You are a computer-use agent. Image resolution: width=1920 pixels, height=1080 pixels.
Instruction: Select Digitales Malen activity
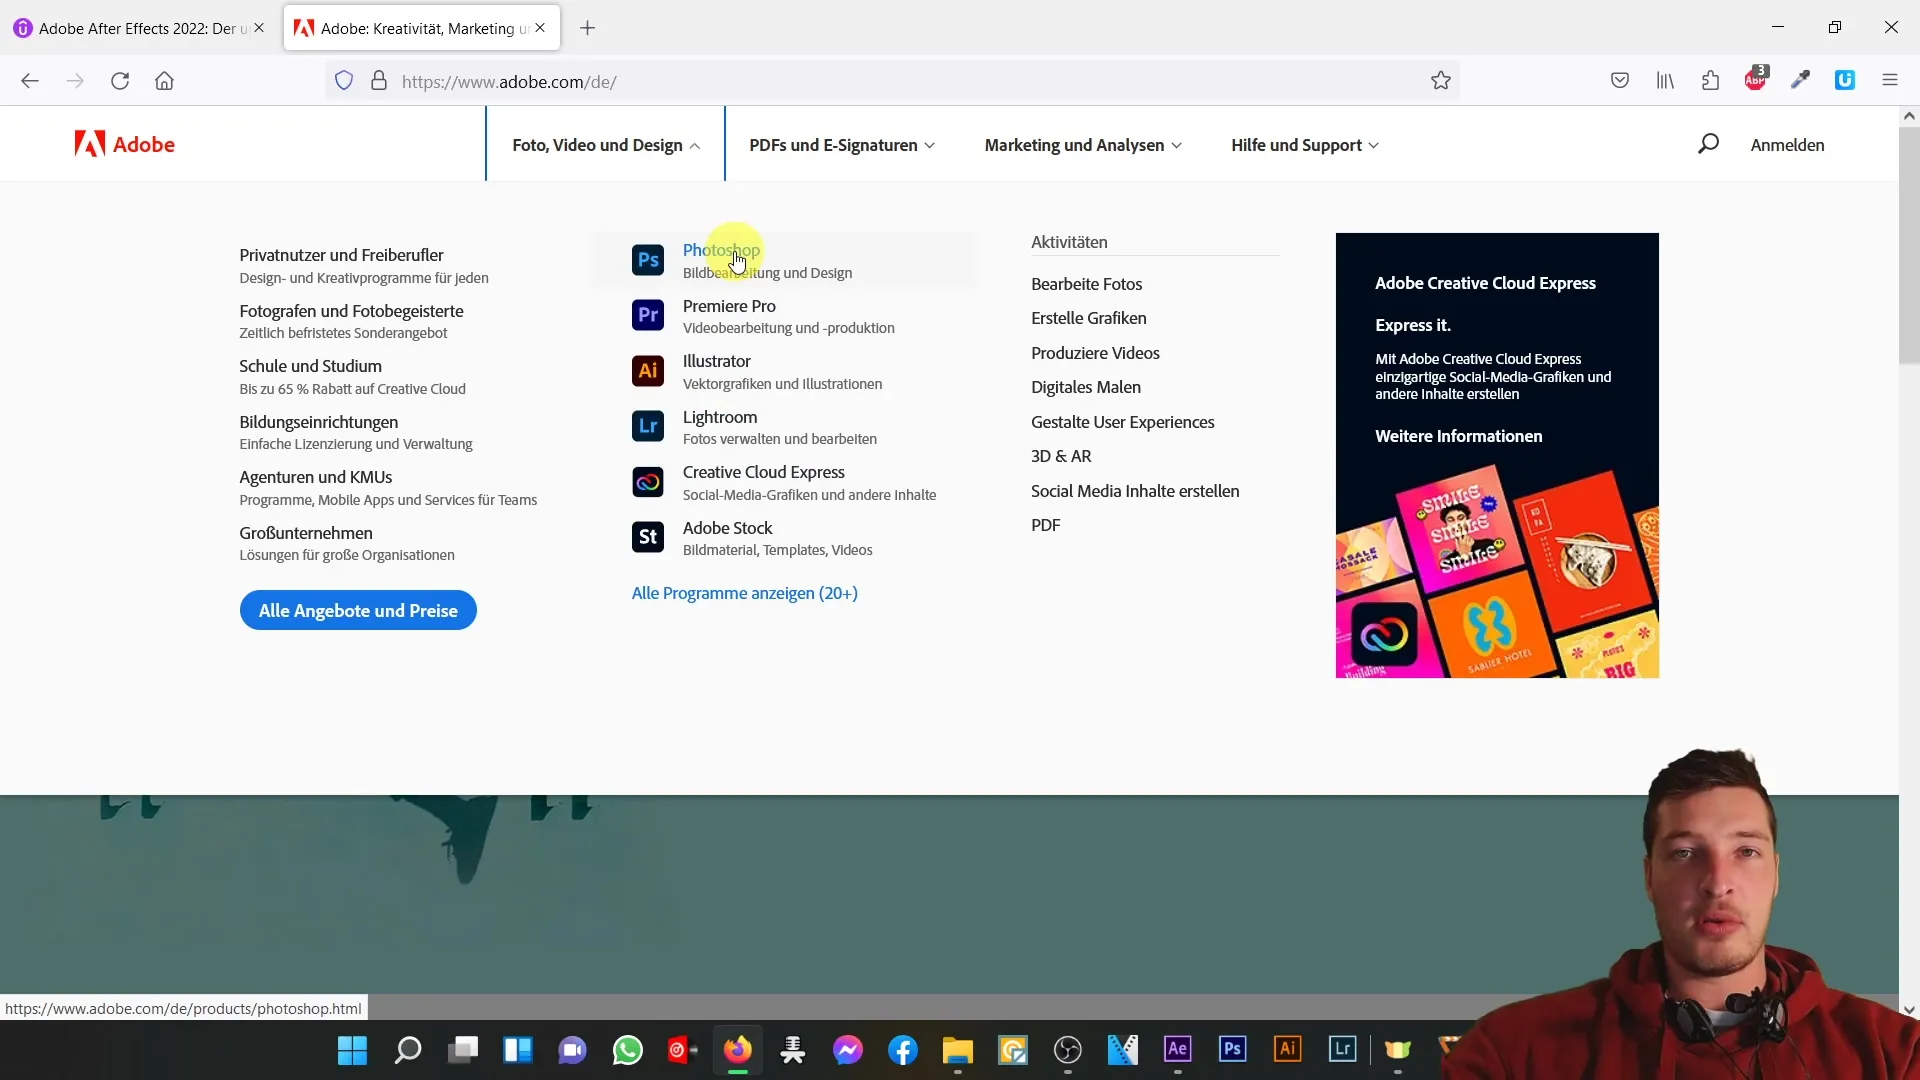coord(1085,387)
